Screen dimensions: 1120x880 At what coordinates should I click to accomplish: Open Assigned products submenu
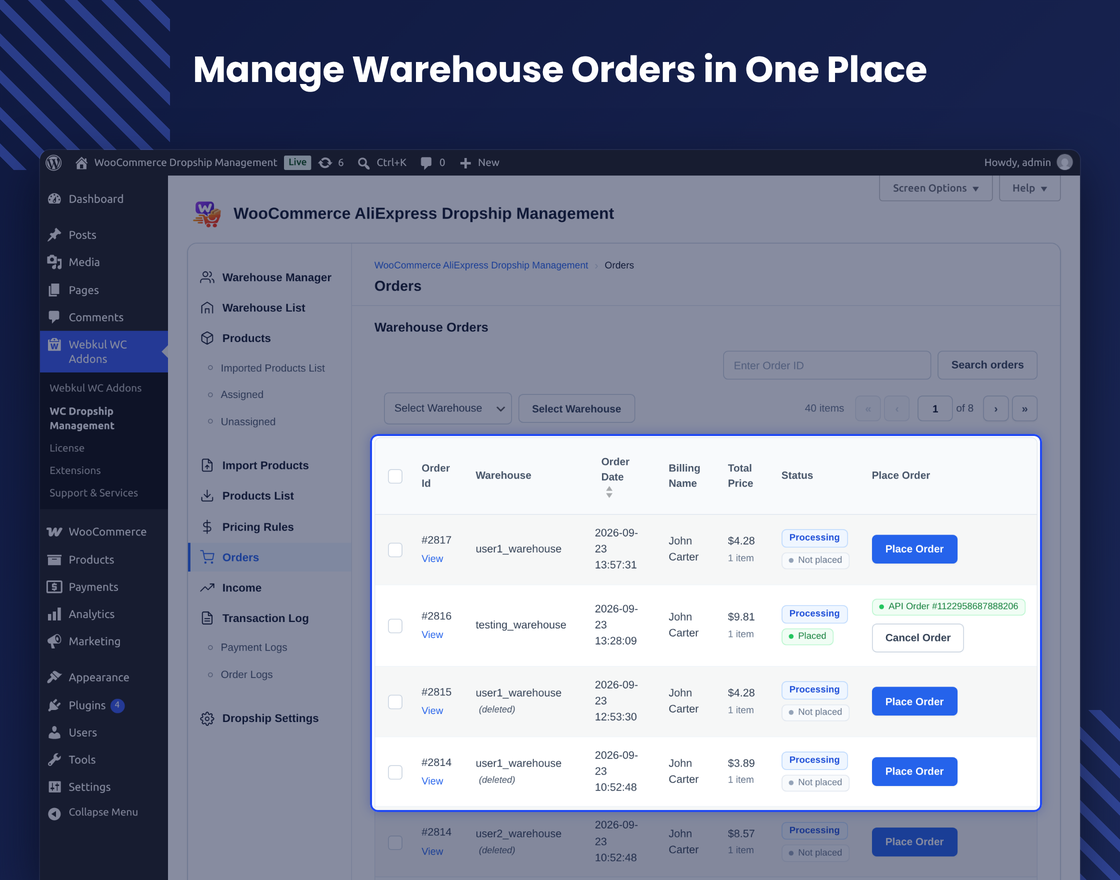click(242, 394)
